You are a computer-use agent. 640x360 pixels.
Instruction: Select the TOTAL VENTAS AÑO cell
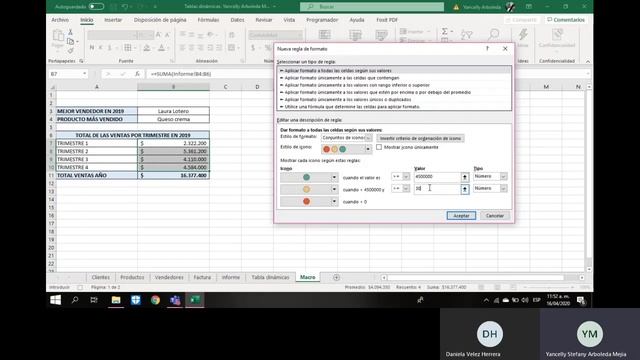(x=97, y=176)
